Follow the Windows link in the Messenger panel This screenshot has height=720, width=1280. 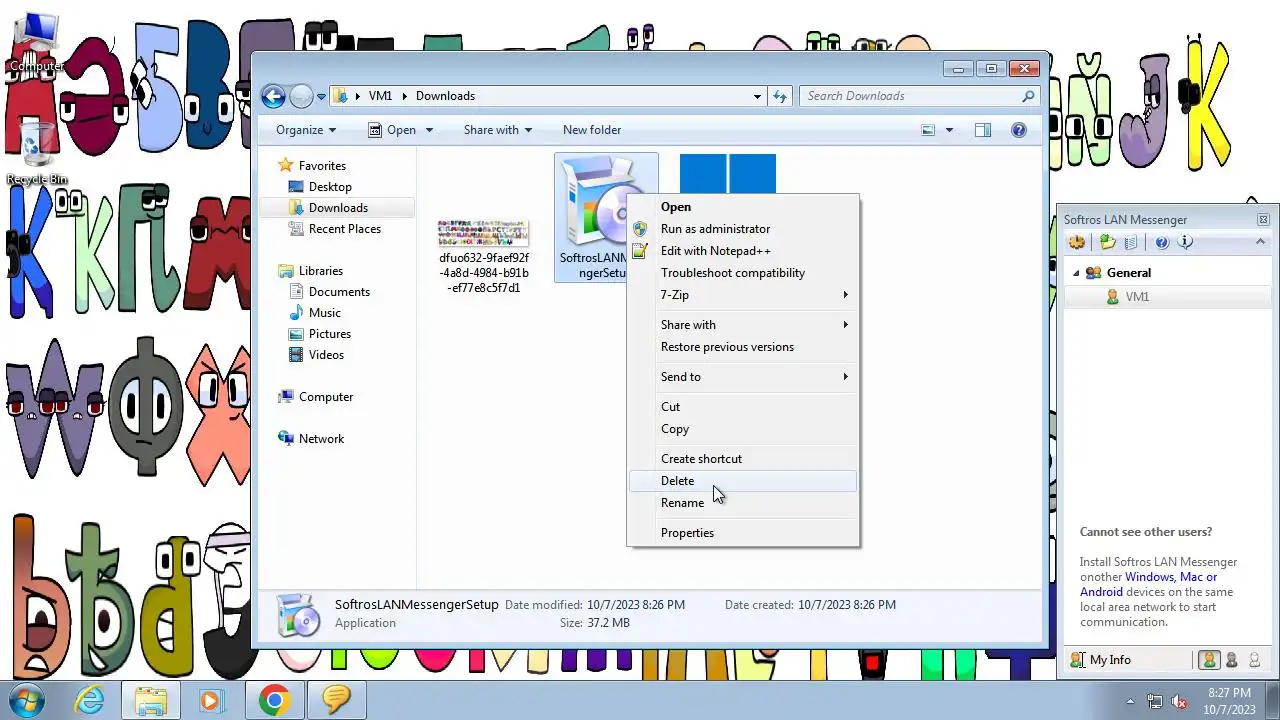click(x=1150, y=577)
